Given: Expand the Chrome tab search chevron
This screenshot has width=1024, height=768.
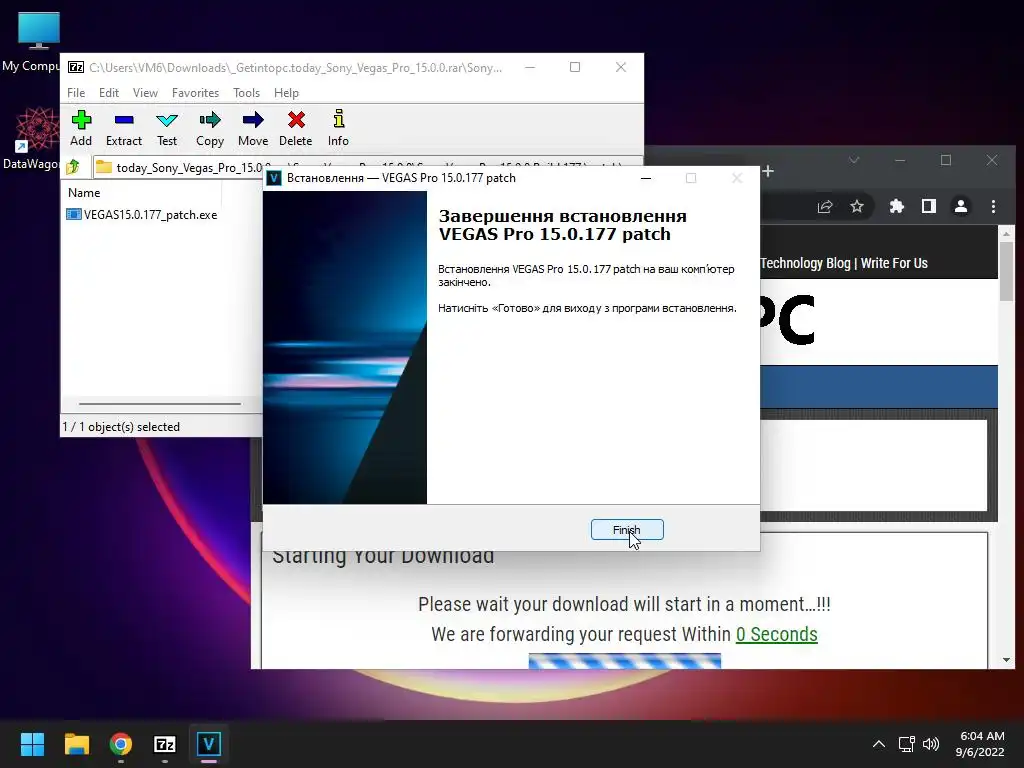Looking at the screenshot, I should (x=854, y=160).
